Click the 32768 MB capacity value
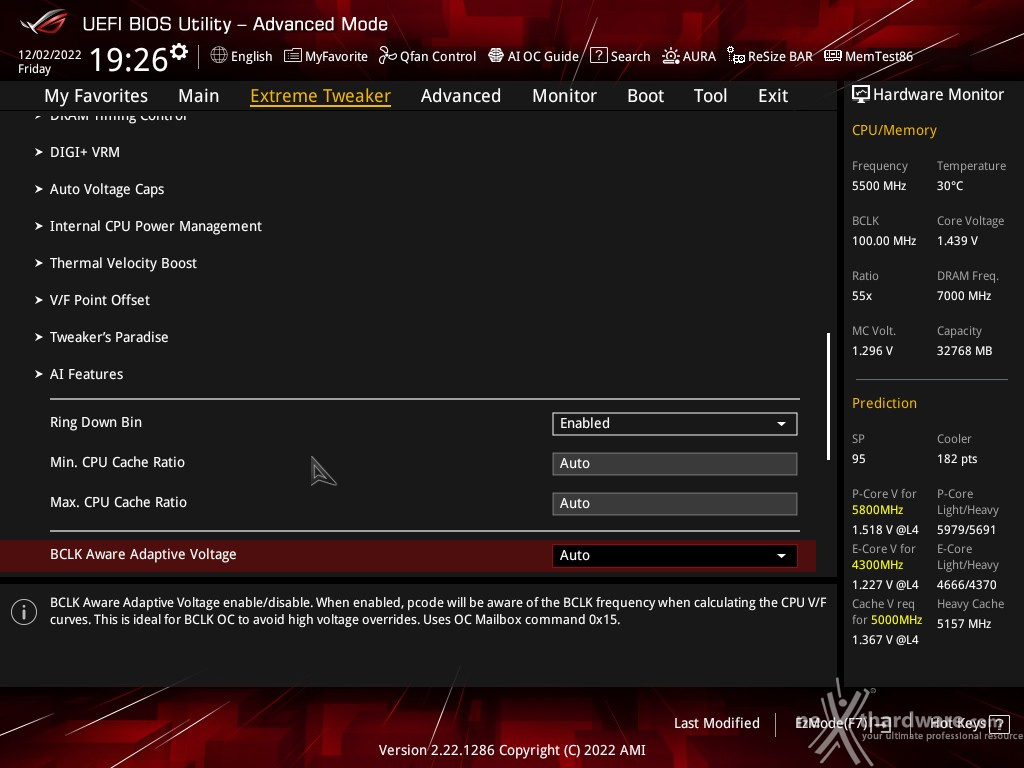 965,351
